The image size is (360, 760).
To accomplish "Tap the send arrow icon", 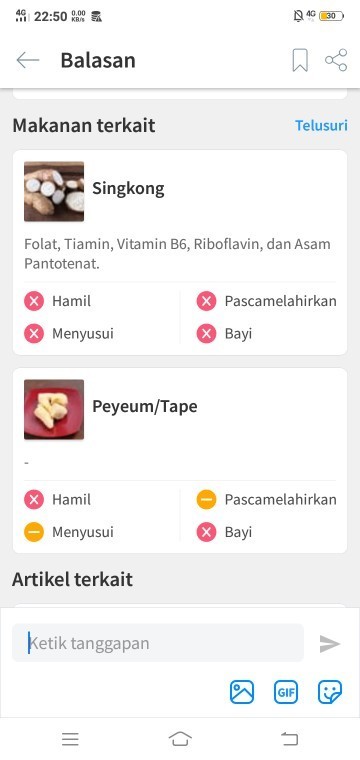I will click(x=330, y=644).
